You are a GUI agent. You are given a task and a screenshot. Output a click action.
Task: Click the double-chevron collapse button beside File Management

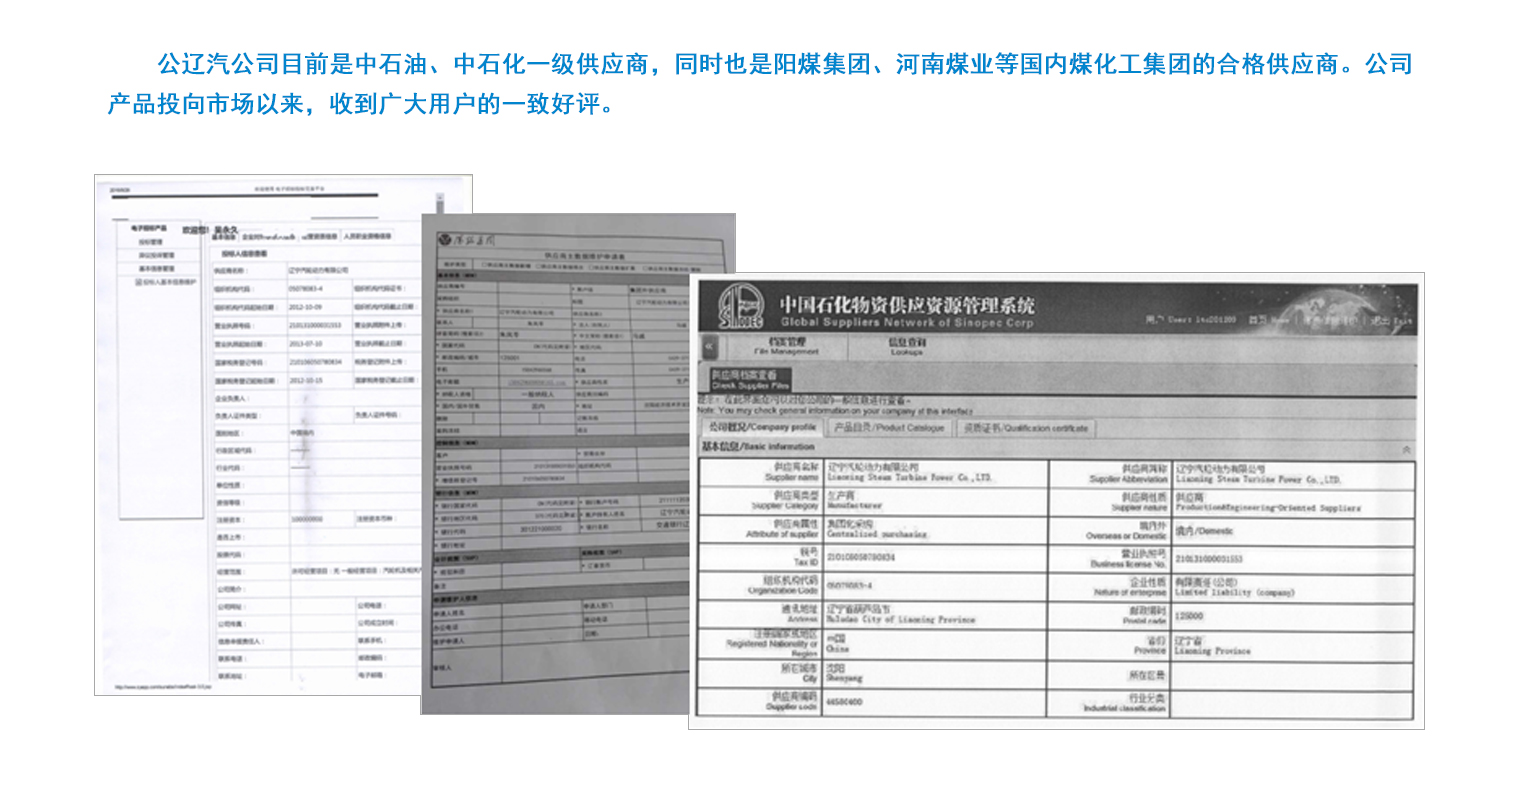[x=710, y=347]
